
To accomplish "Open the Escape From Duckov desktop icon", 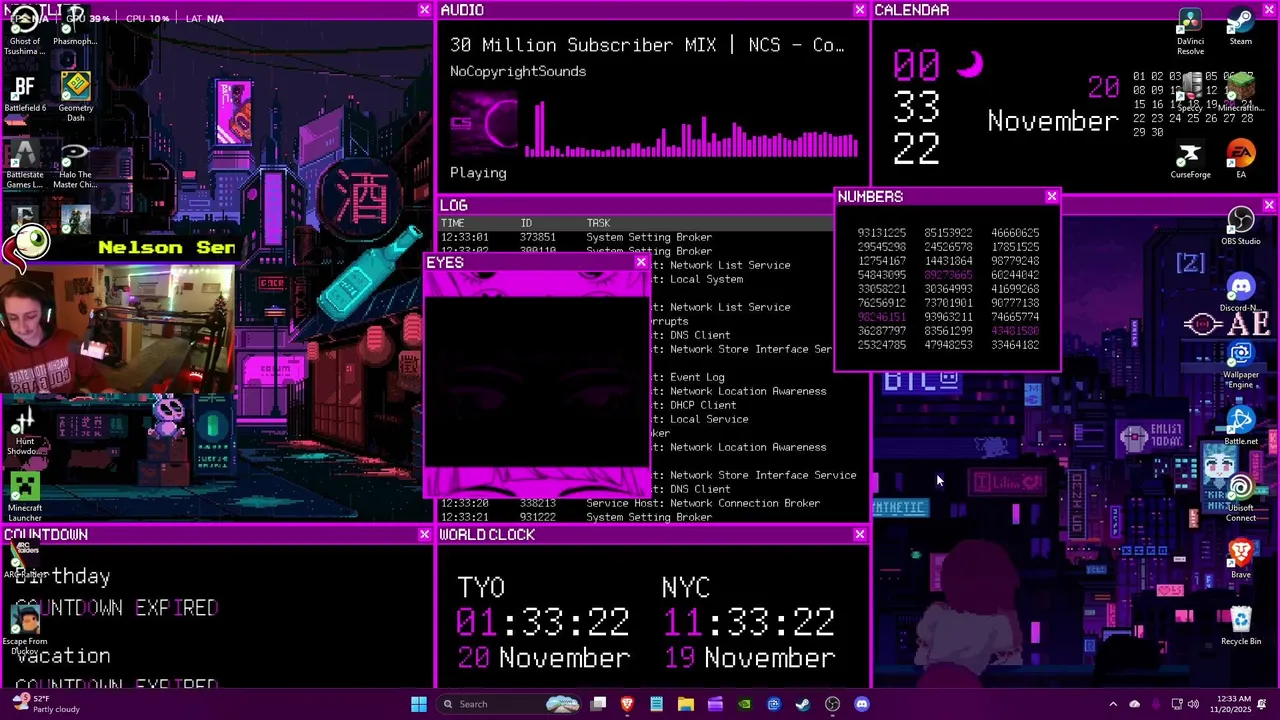I will pos(24,630).
